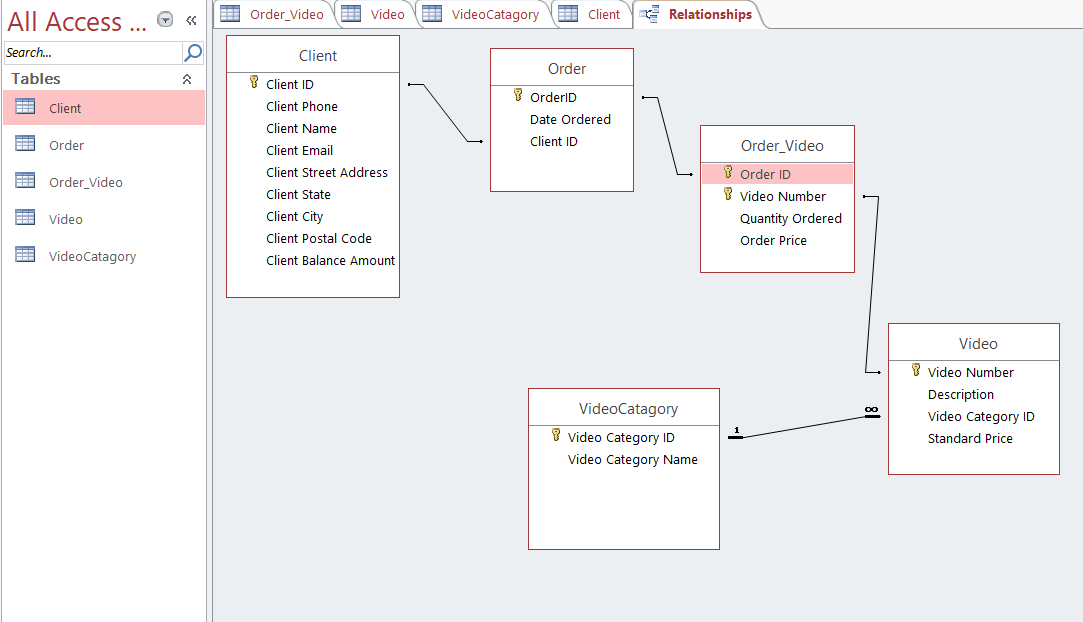This screenshot has width=1083, height=622.
Task: Click the key icon next to Video Category ID
Action: click(556, 436)
